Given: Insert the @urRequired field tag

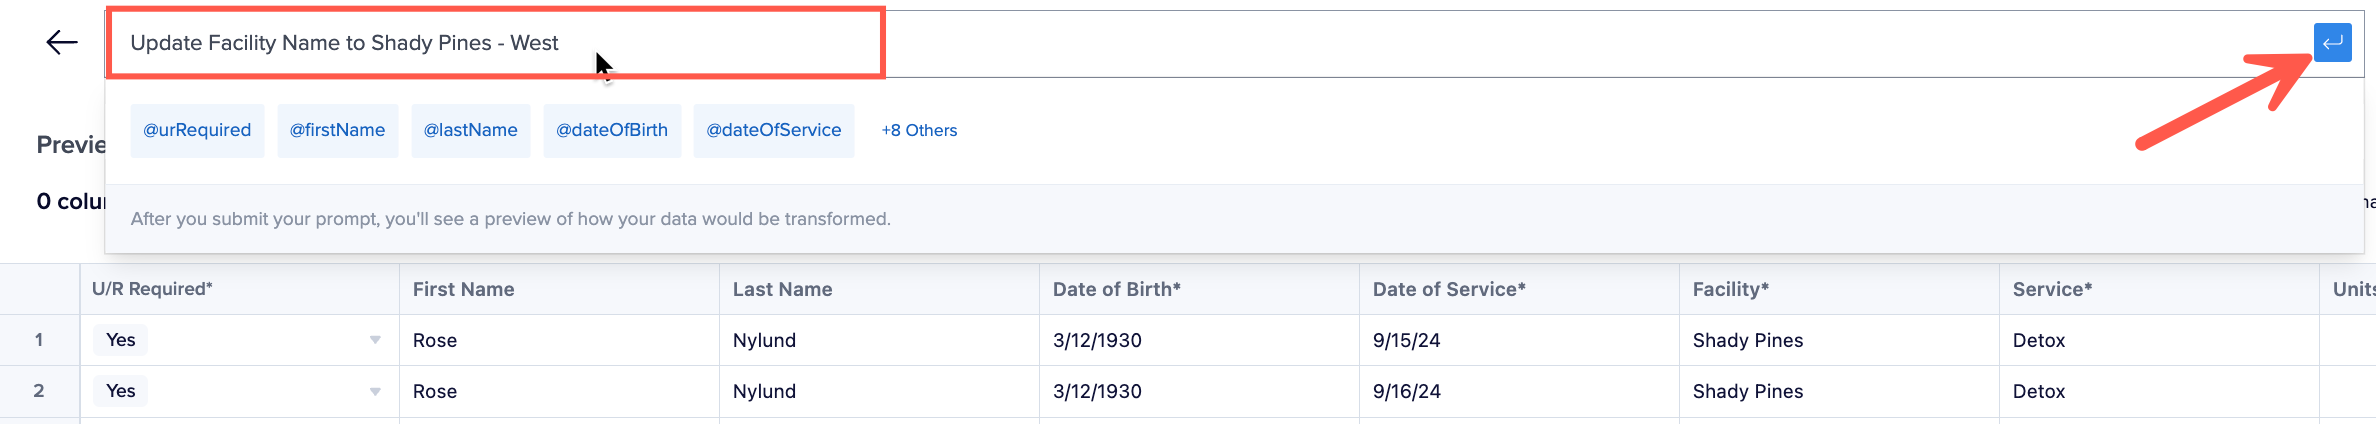Looking at the screenshot, I should pos(197,130).
